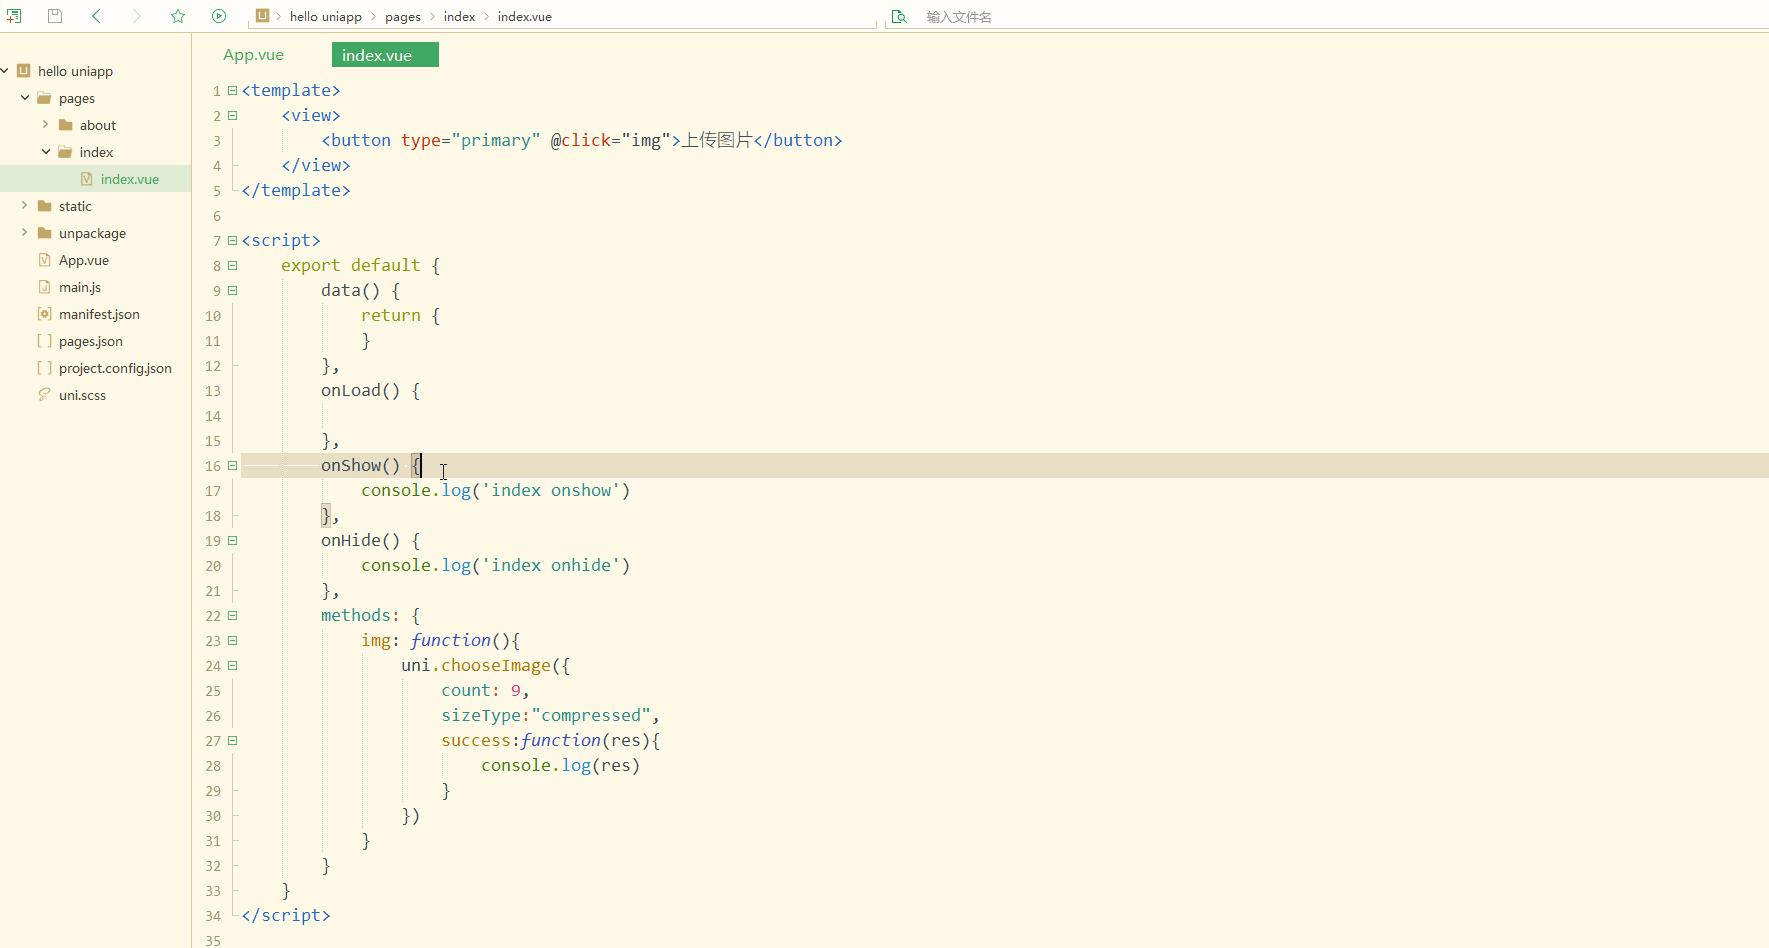The width and height of the screenshot is (1769, 948).
Task: Click the file search icon
Action: click(x=899, y=16)
